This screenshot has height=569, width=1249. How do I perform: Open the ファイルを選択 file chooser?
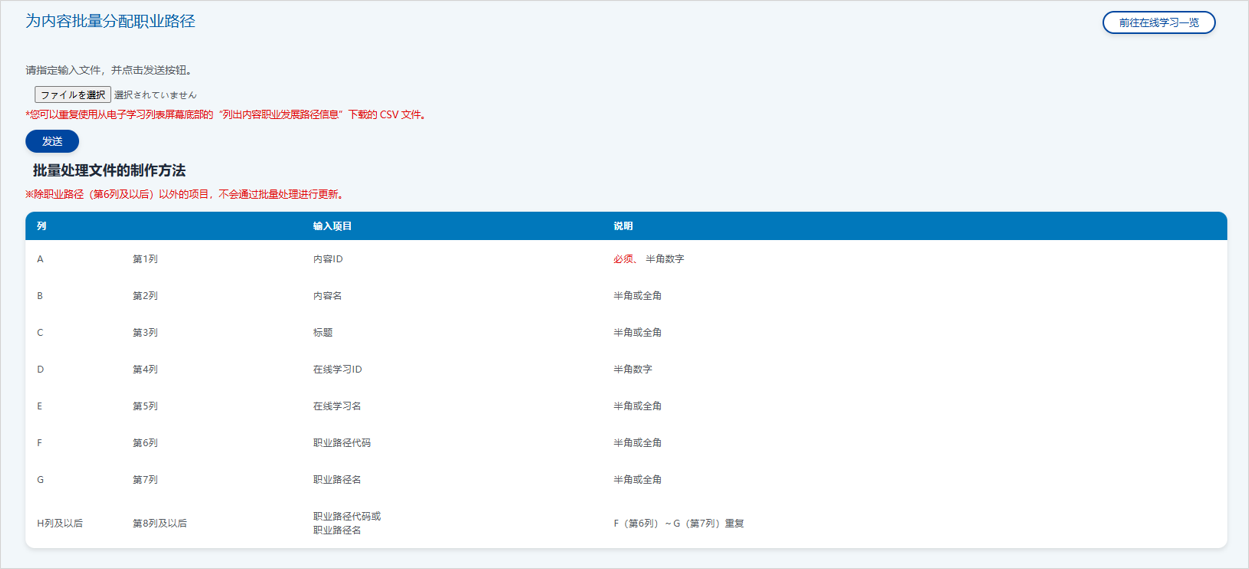73,95
